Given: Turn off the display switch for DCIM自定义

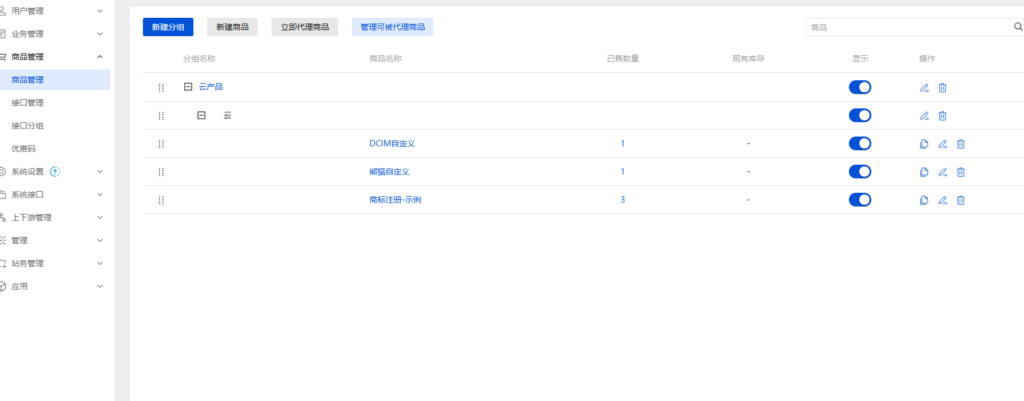Looking at the screenshot, I should click(860, 144).
